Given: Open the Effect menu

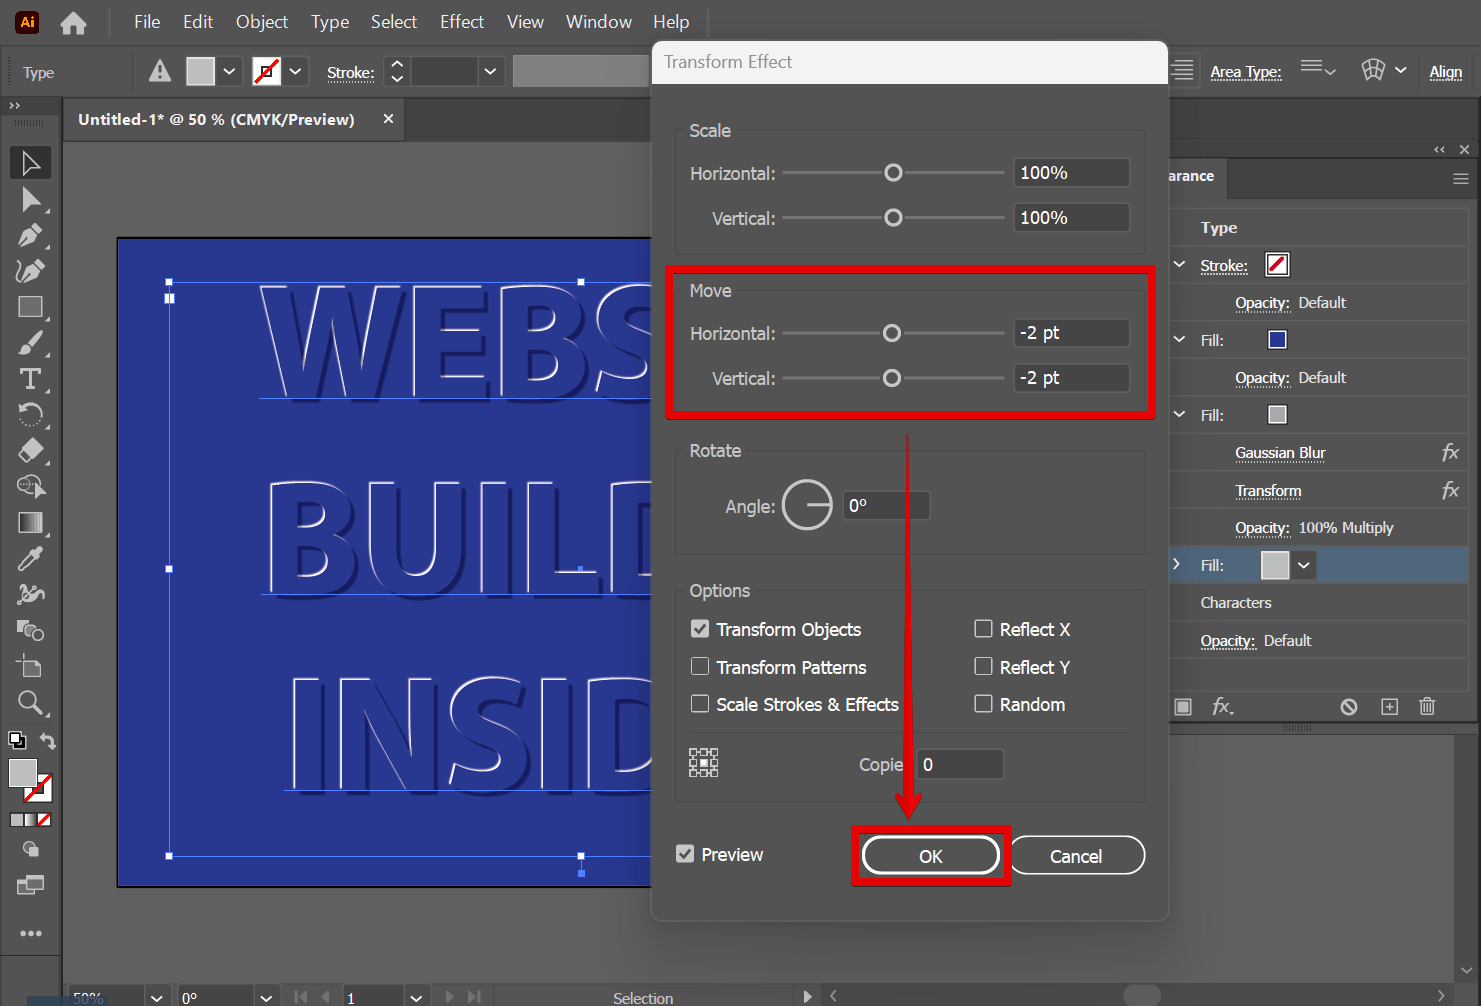Looking at the screenshot, I should pos(461,21).
